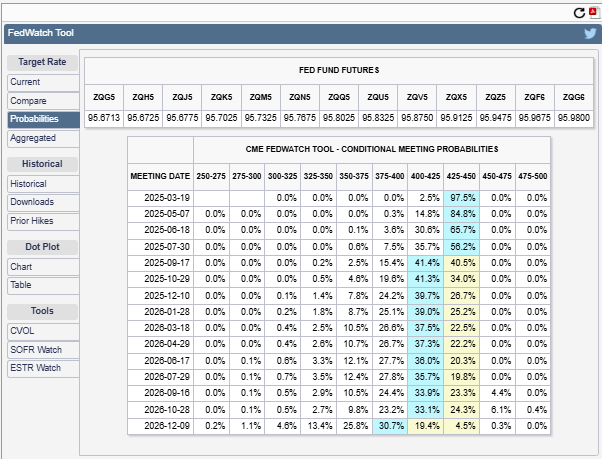Click the 25.8% probability cell

(354, 426)
